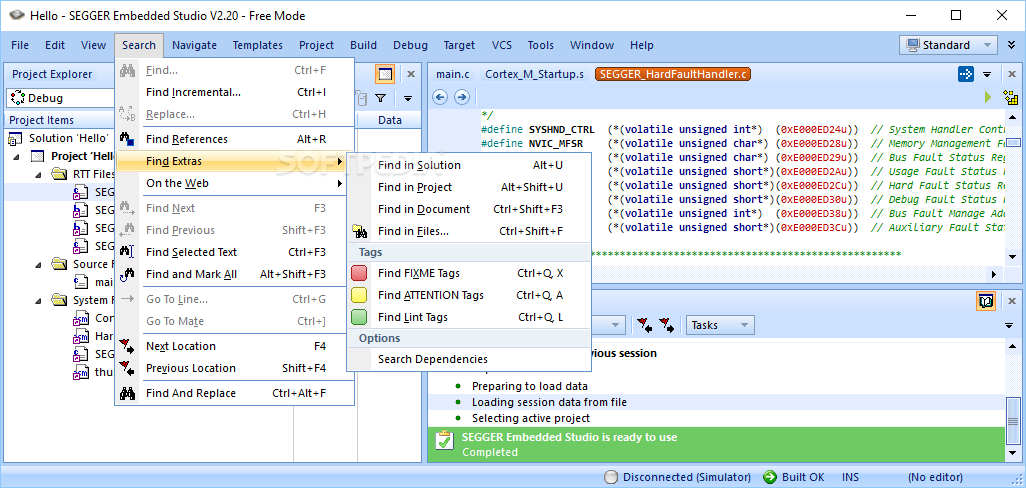Viewport: 1026px width, 488px height.
Task: Collapse the Source Files folder node
Action: click(x=38, y=264)
